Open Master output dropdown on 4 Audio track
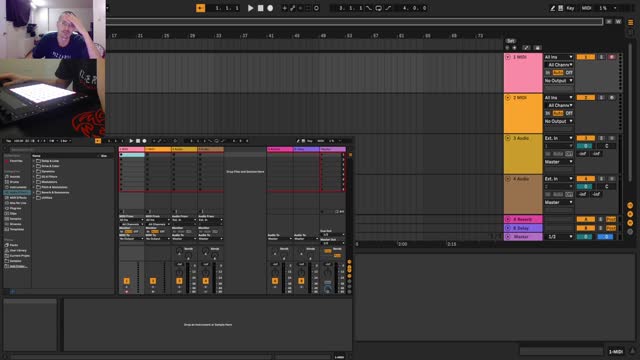Viewport: 640px width, 360px height. pos(558,202)
